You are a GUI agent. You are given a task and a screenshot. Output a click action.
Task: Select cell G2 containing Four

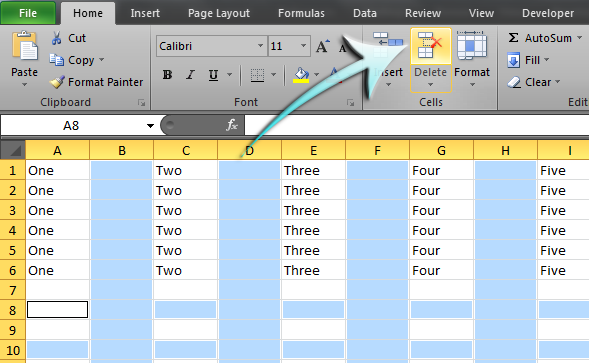[x=441, y=190]
